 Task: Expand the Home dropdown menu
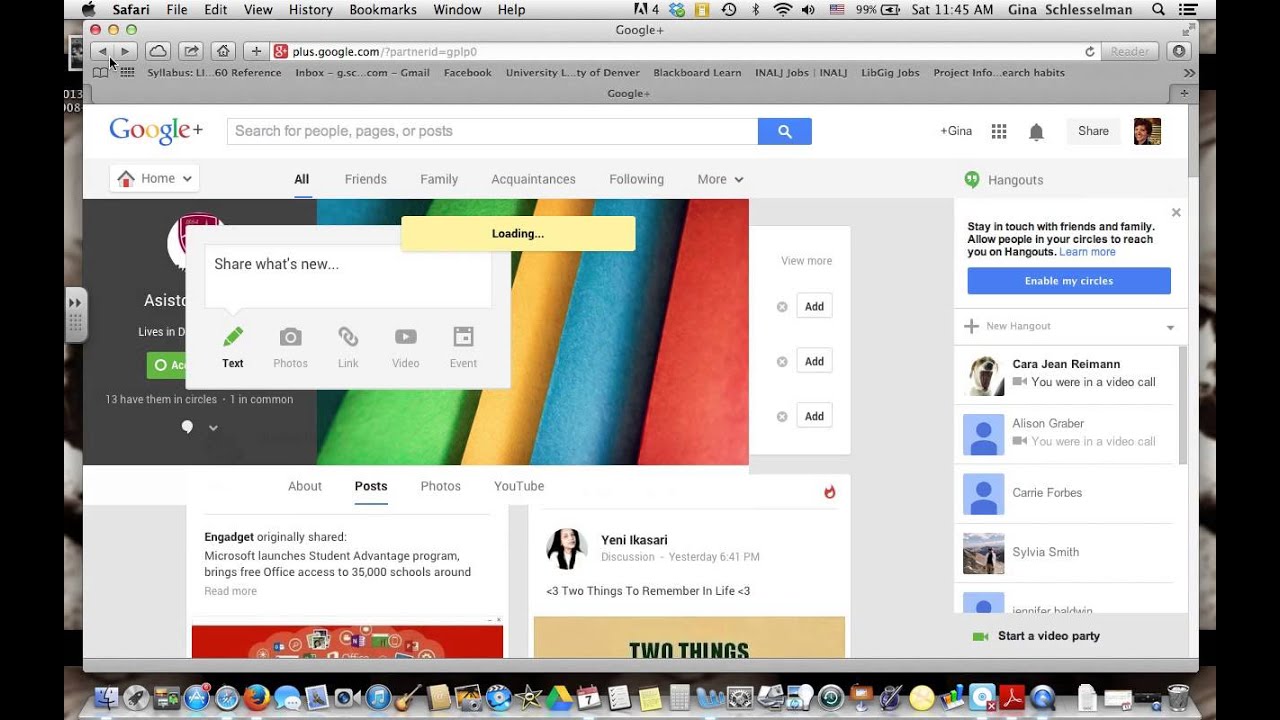pyautogui.click(x=154, y=178)
